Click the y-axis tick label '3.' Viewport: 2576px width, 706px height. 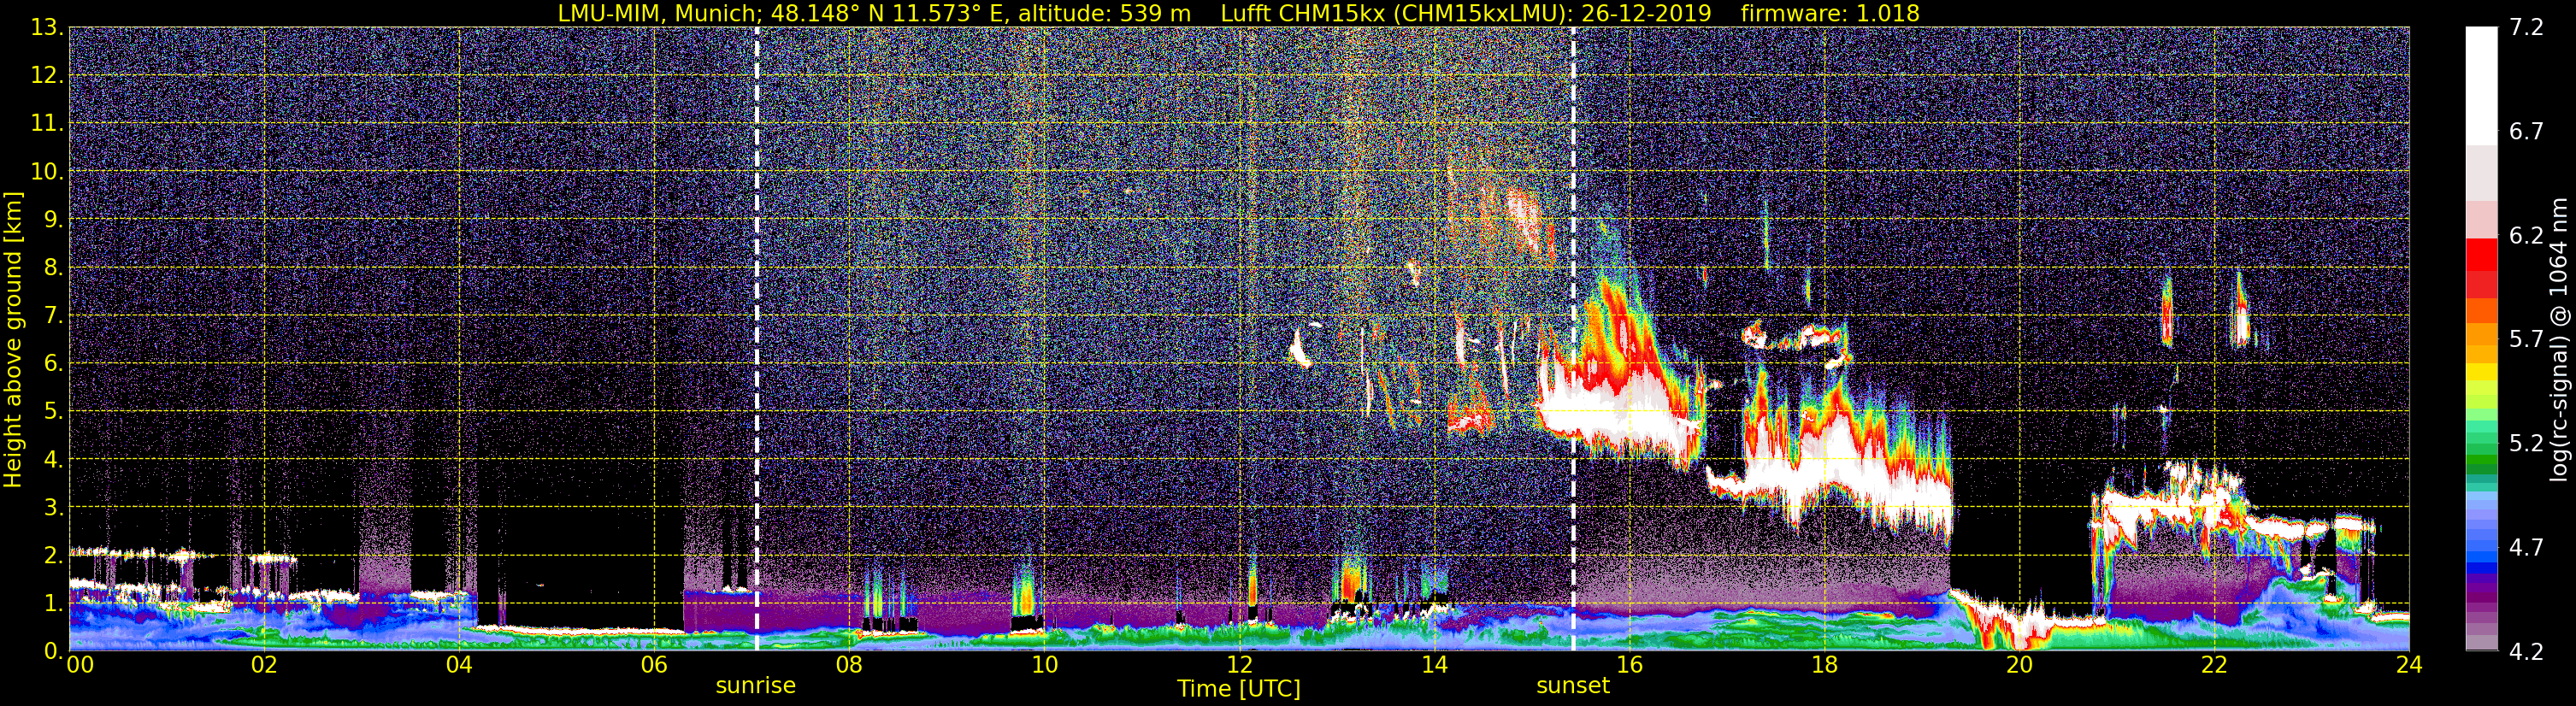pyautogui.click(x=53, y=508)
